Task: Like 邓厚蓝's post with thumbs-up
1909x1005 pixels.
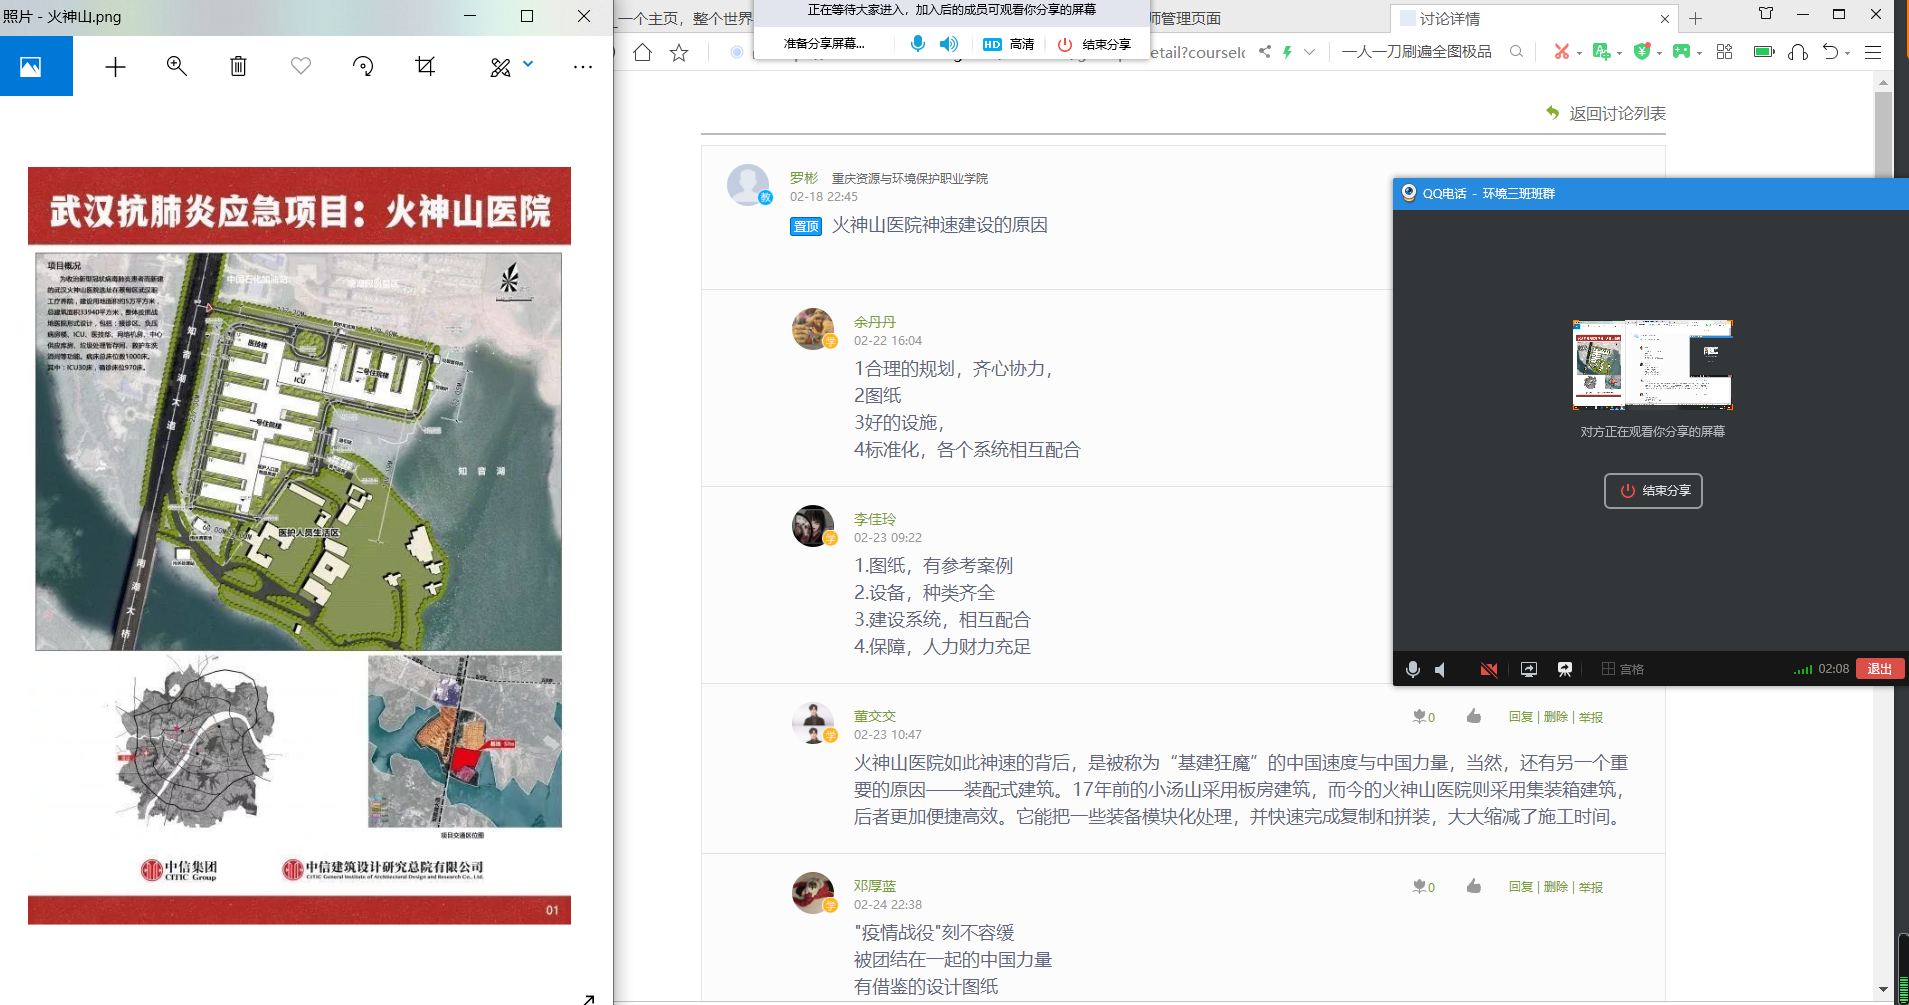Action: 1473,886
